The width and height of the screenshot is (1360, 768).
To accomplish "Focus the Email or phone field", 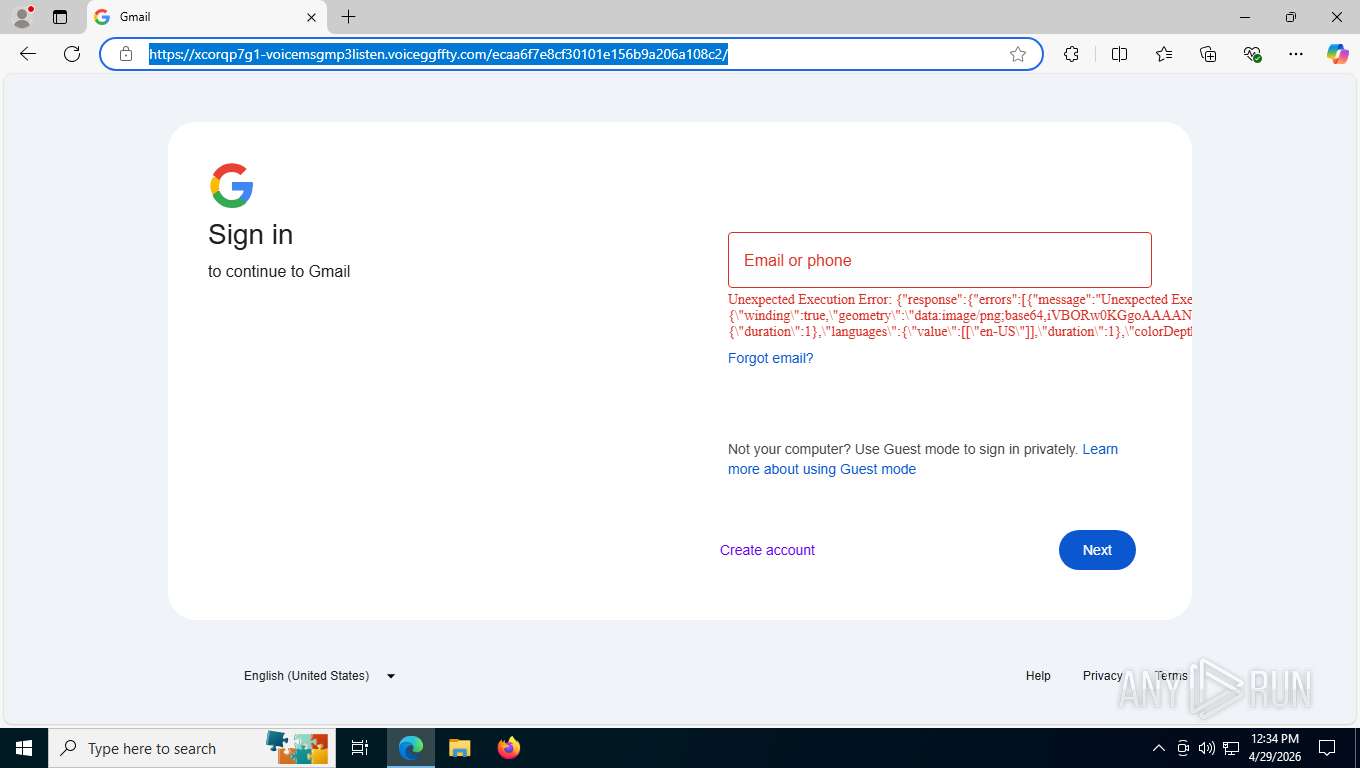I will pos(940,260).
